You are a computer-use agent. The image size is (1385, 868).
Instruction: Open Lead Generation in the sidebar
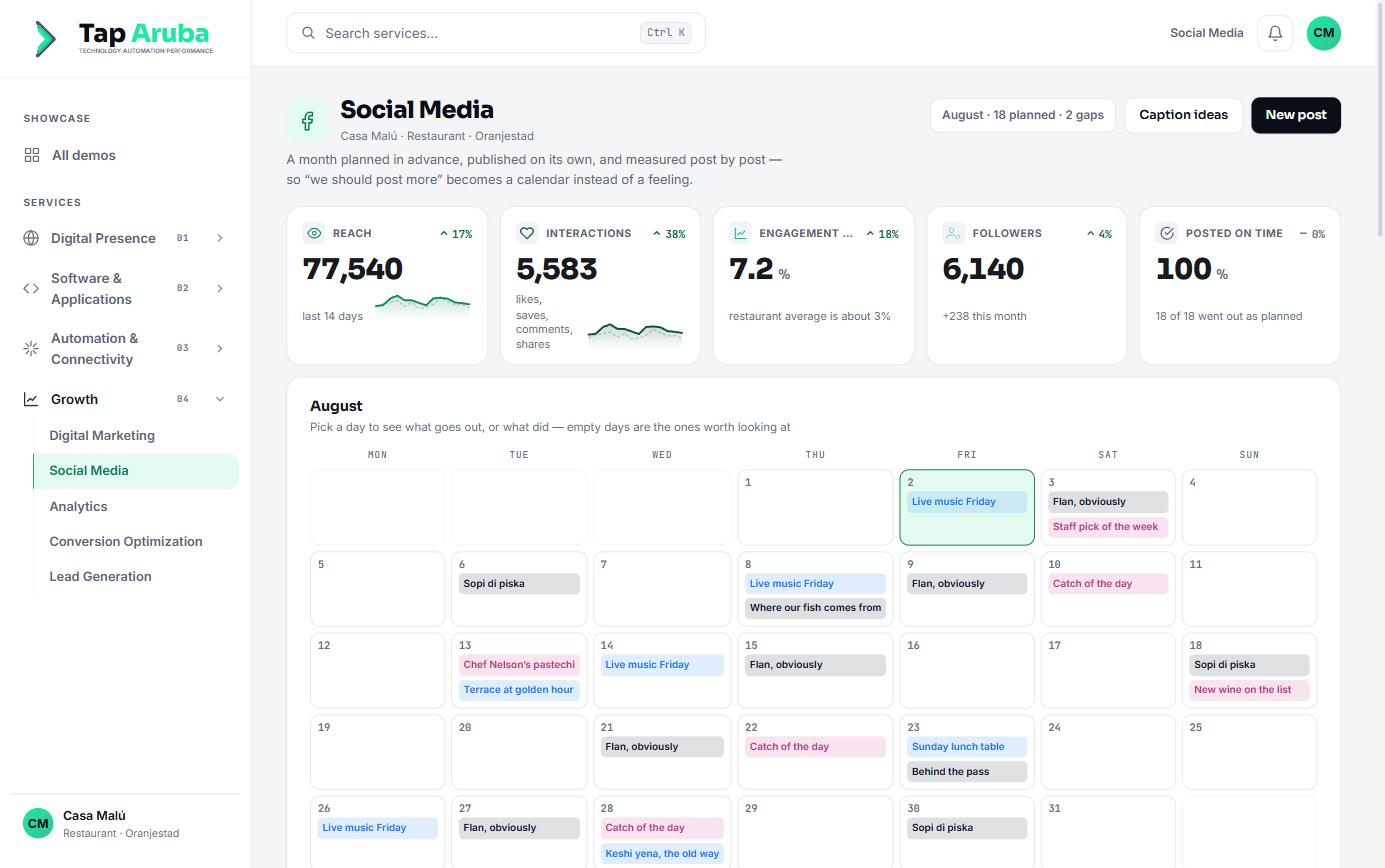100,576
